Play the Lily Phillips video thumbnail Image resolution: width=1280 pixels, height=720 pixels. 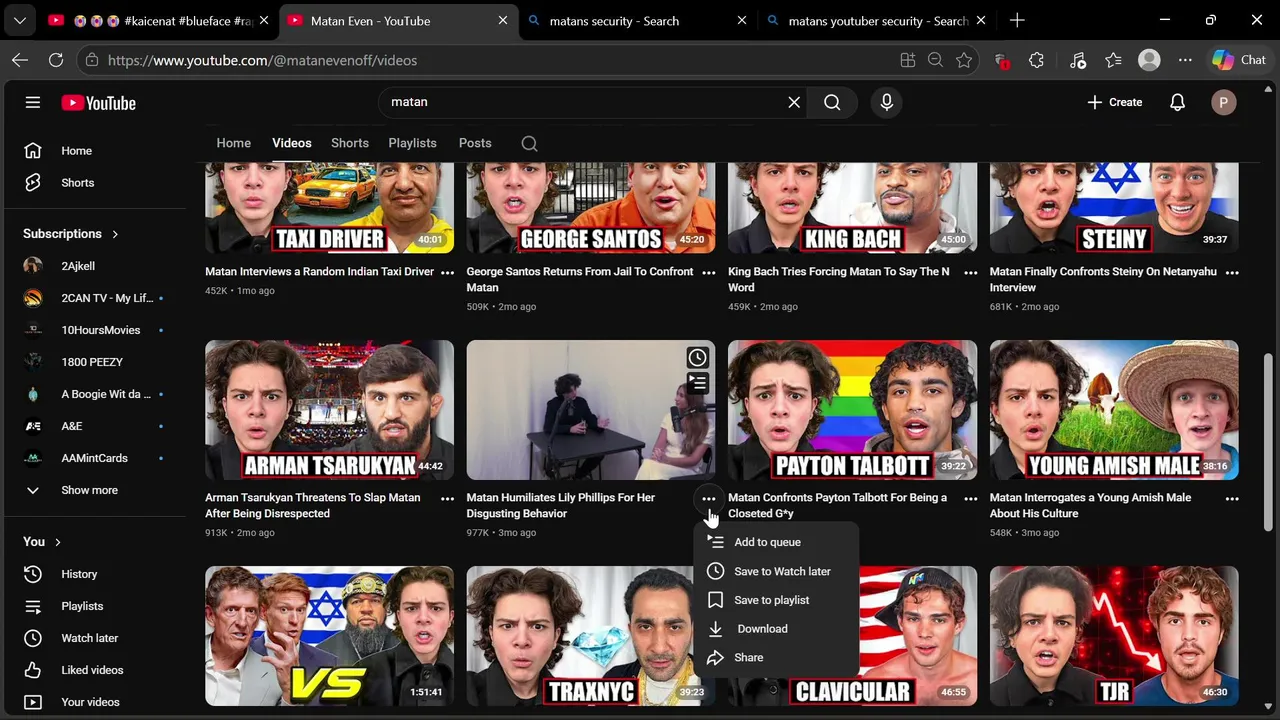click(x=590, y=410)
